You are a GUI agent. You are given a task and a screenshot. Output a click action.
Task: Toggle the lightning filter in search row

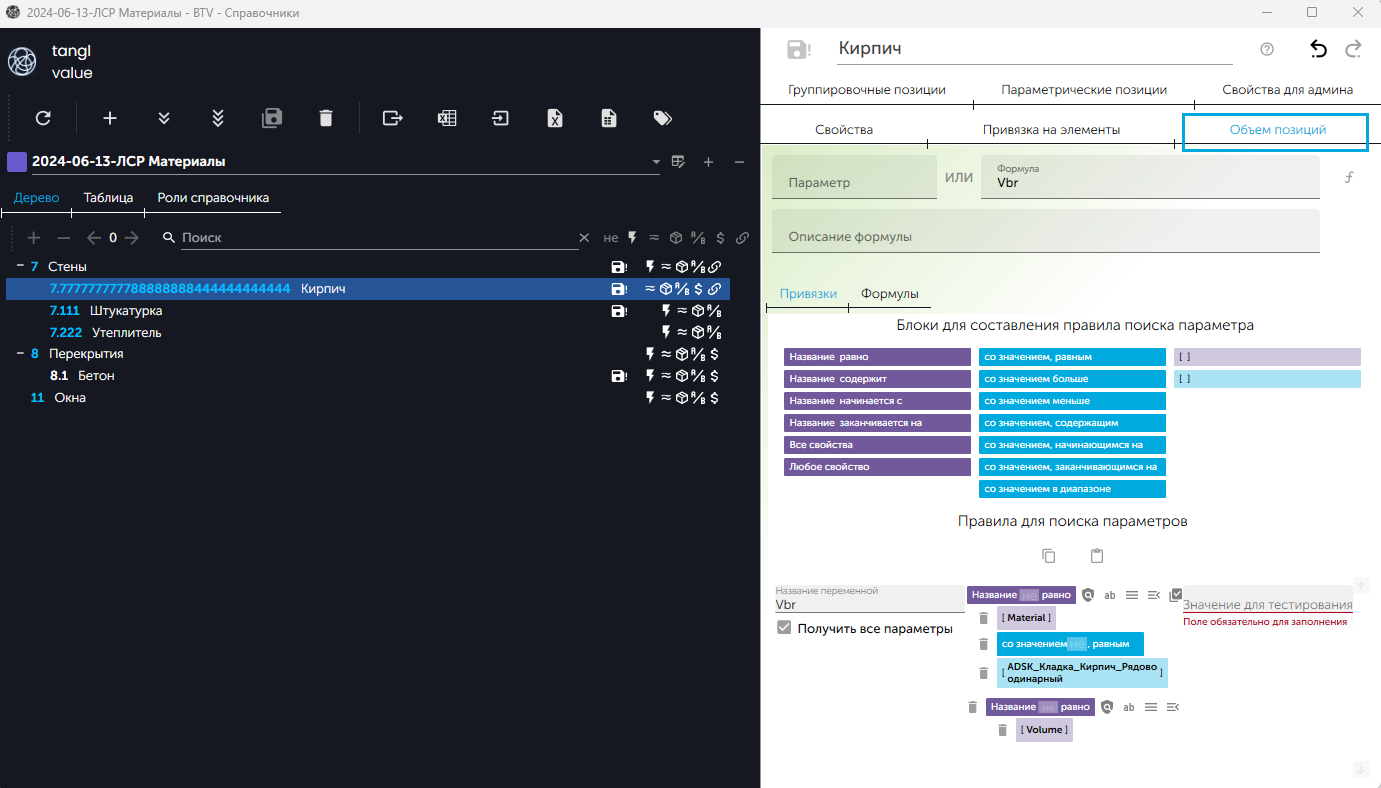coord(632,238)
